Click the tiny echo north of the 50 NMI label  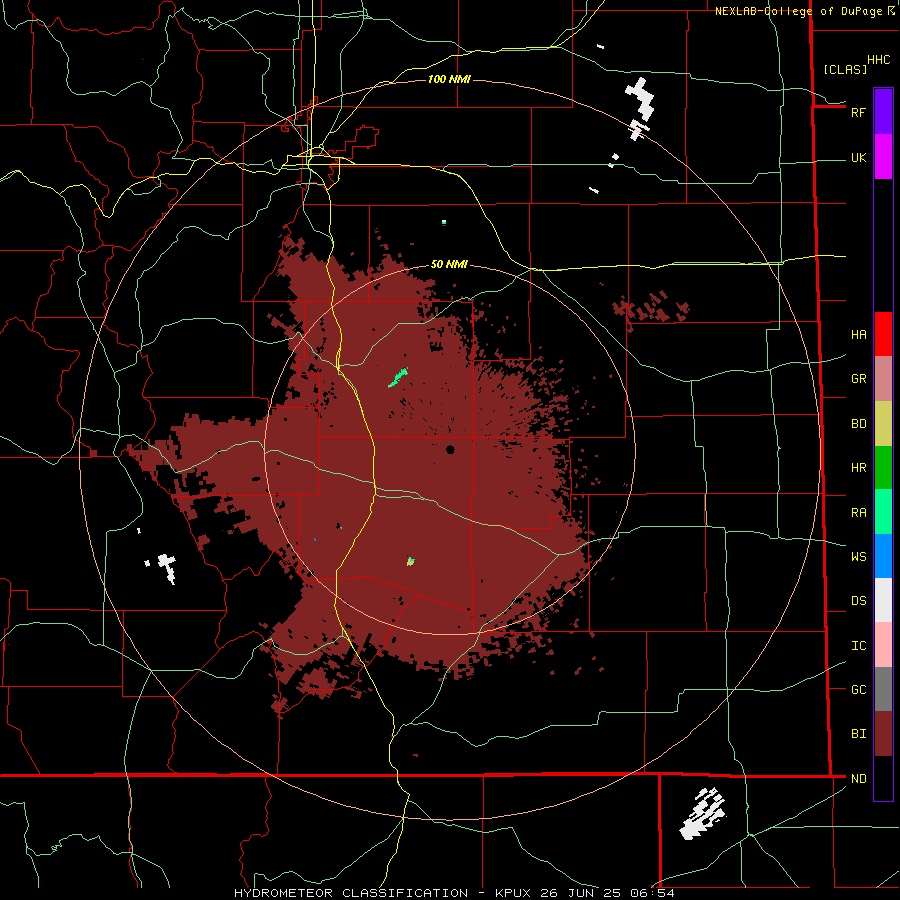[444, 222]
